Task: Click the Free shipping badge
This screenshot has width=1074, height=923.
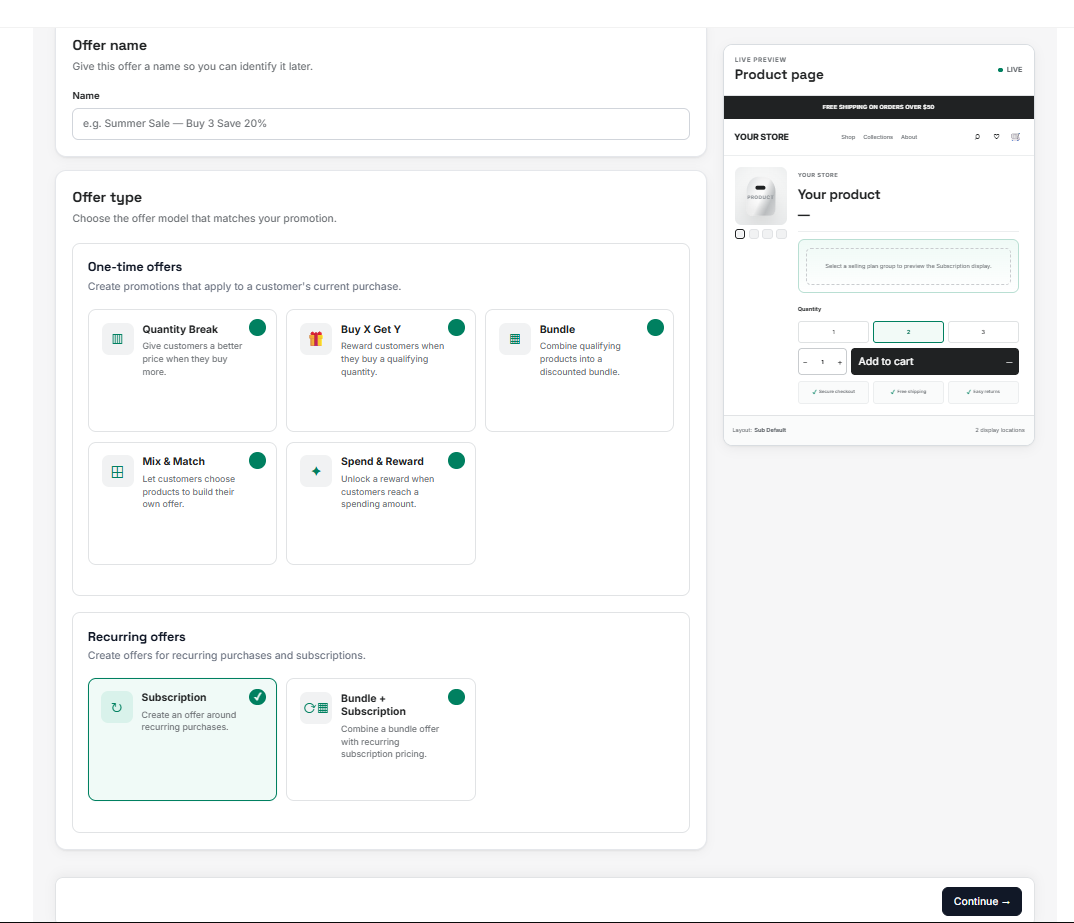Action: coord(908,392)
